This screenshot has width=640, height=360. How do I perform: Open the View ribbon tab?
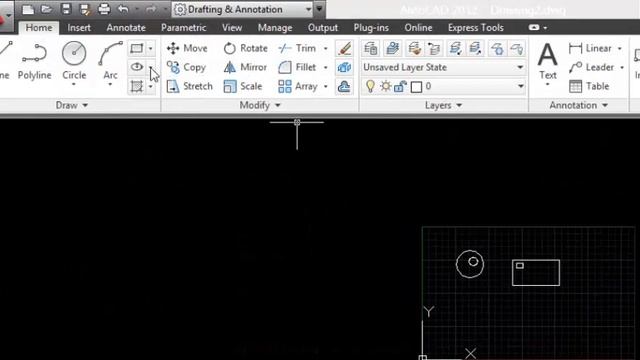232,28
